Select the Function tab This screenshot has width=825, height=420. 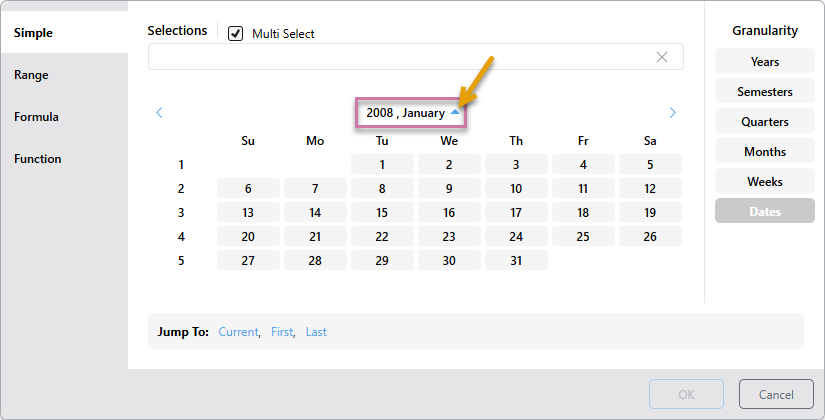[37, 159]
